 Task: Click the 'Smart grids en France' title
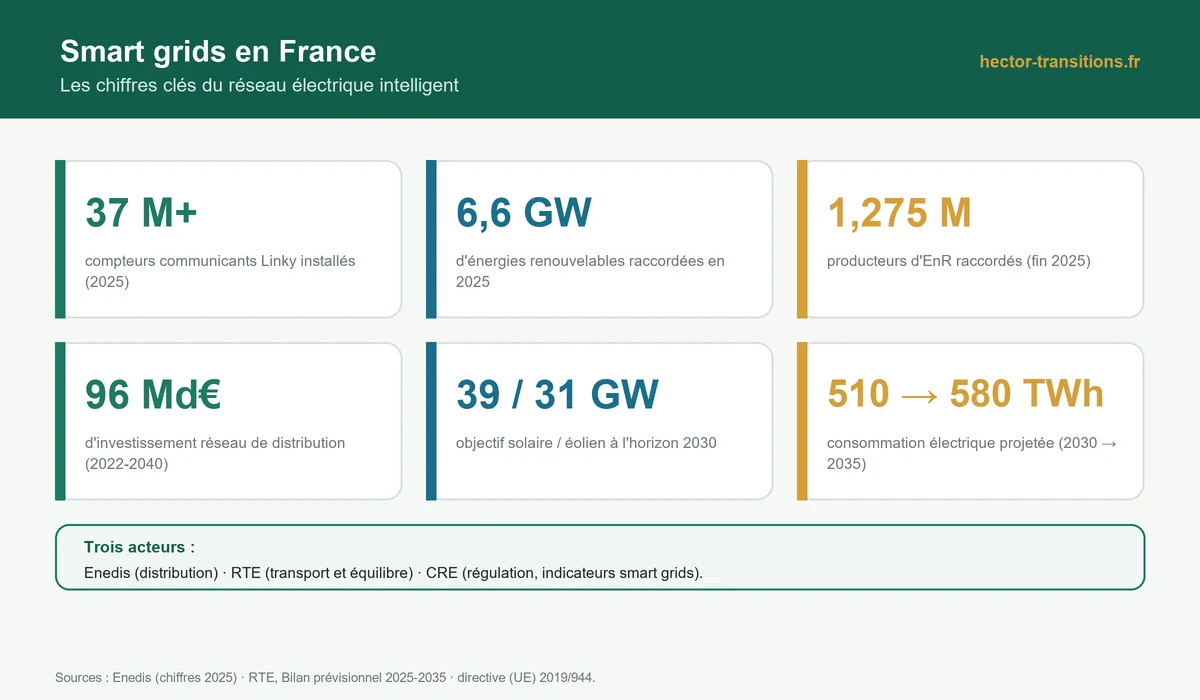click(x=218, y=51)
